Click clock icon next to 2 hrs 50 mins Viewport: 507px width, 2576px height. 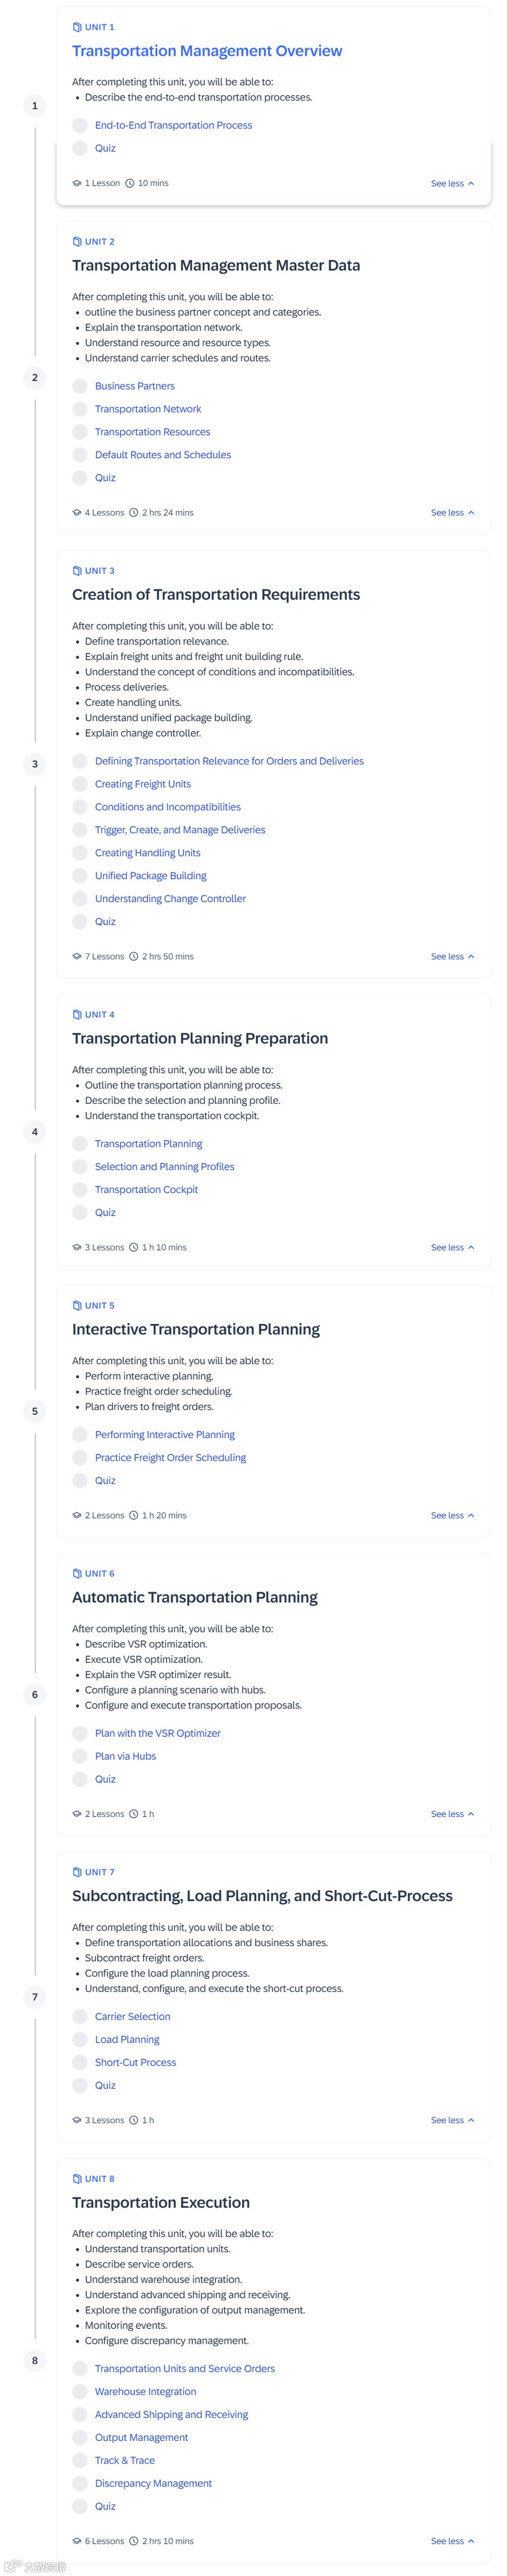(134, 957)
